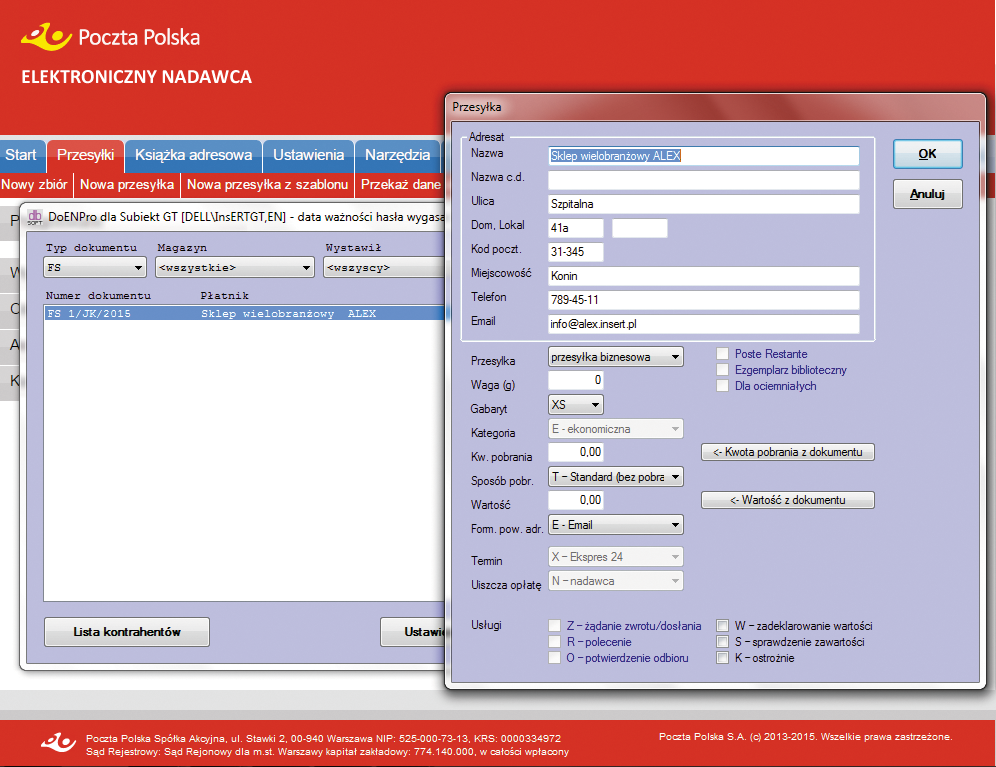Image resolution: width=996 pixels, height=767 pixels.
Task: Click the Anuluj button
Action: click(x=927, y=194)
